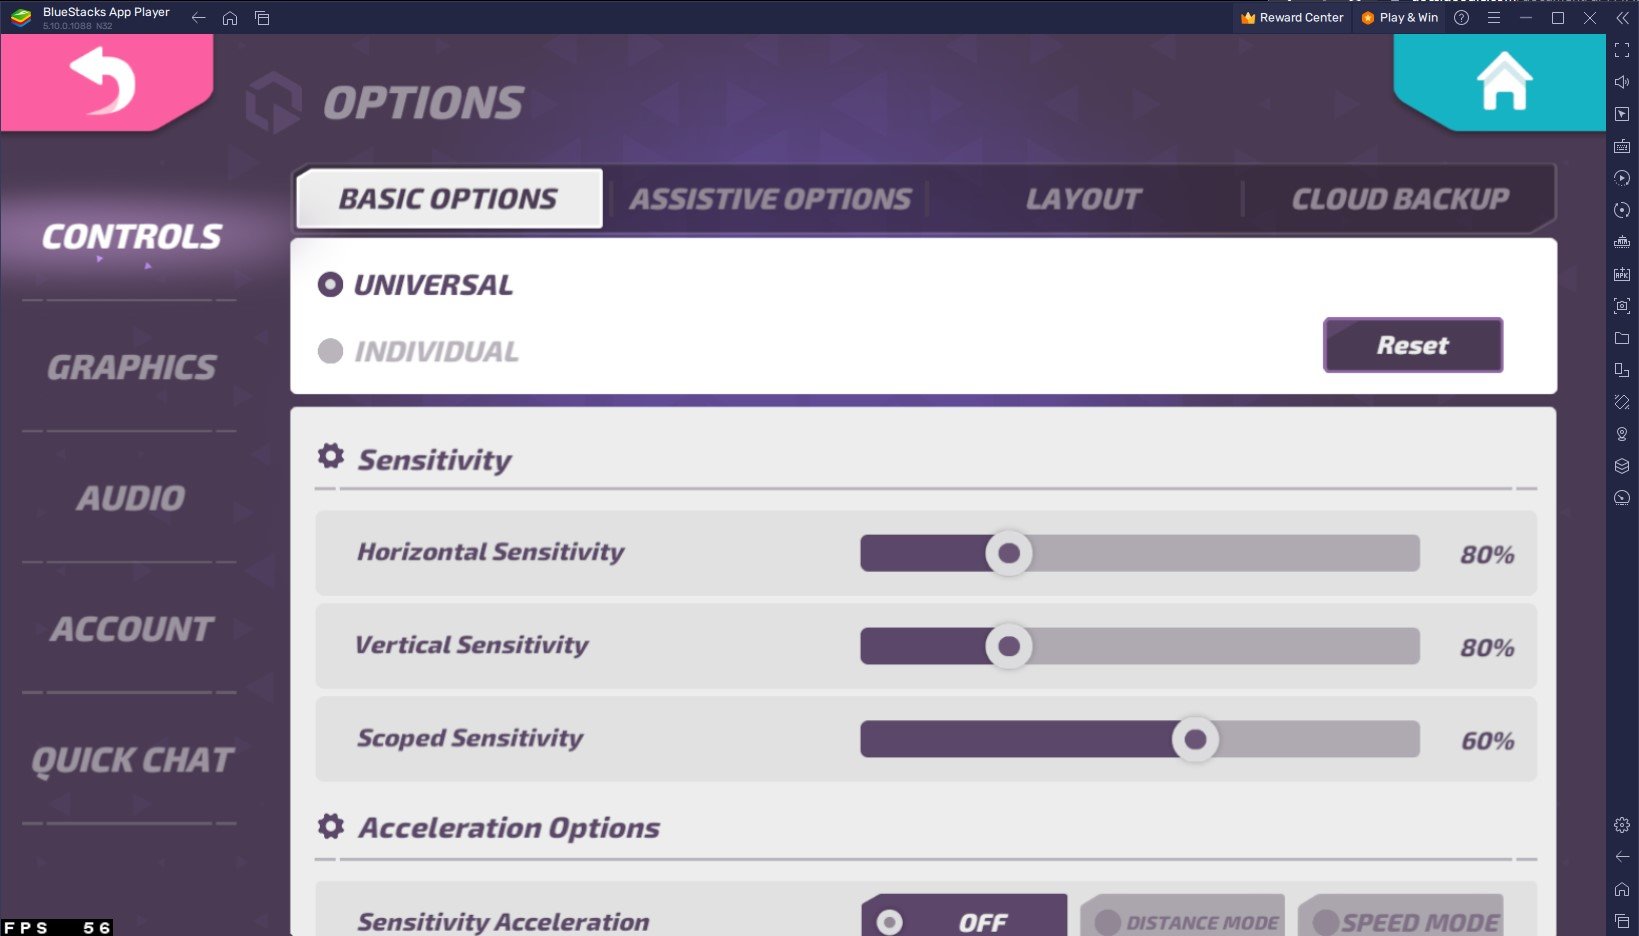This screenshot has height=936, width=1639.
Task: Set Sensitivity Acceleration to OFF
Action: (963, 920)
